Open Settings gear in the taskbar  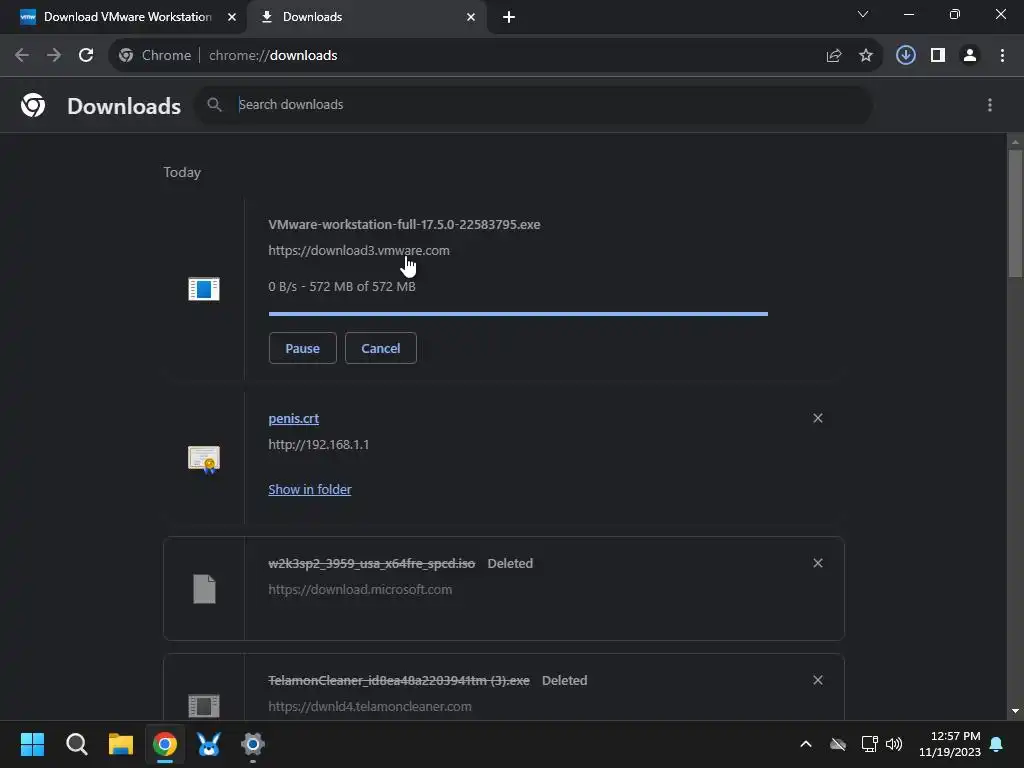click(253, 744)
